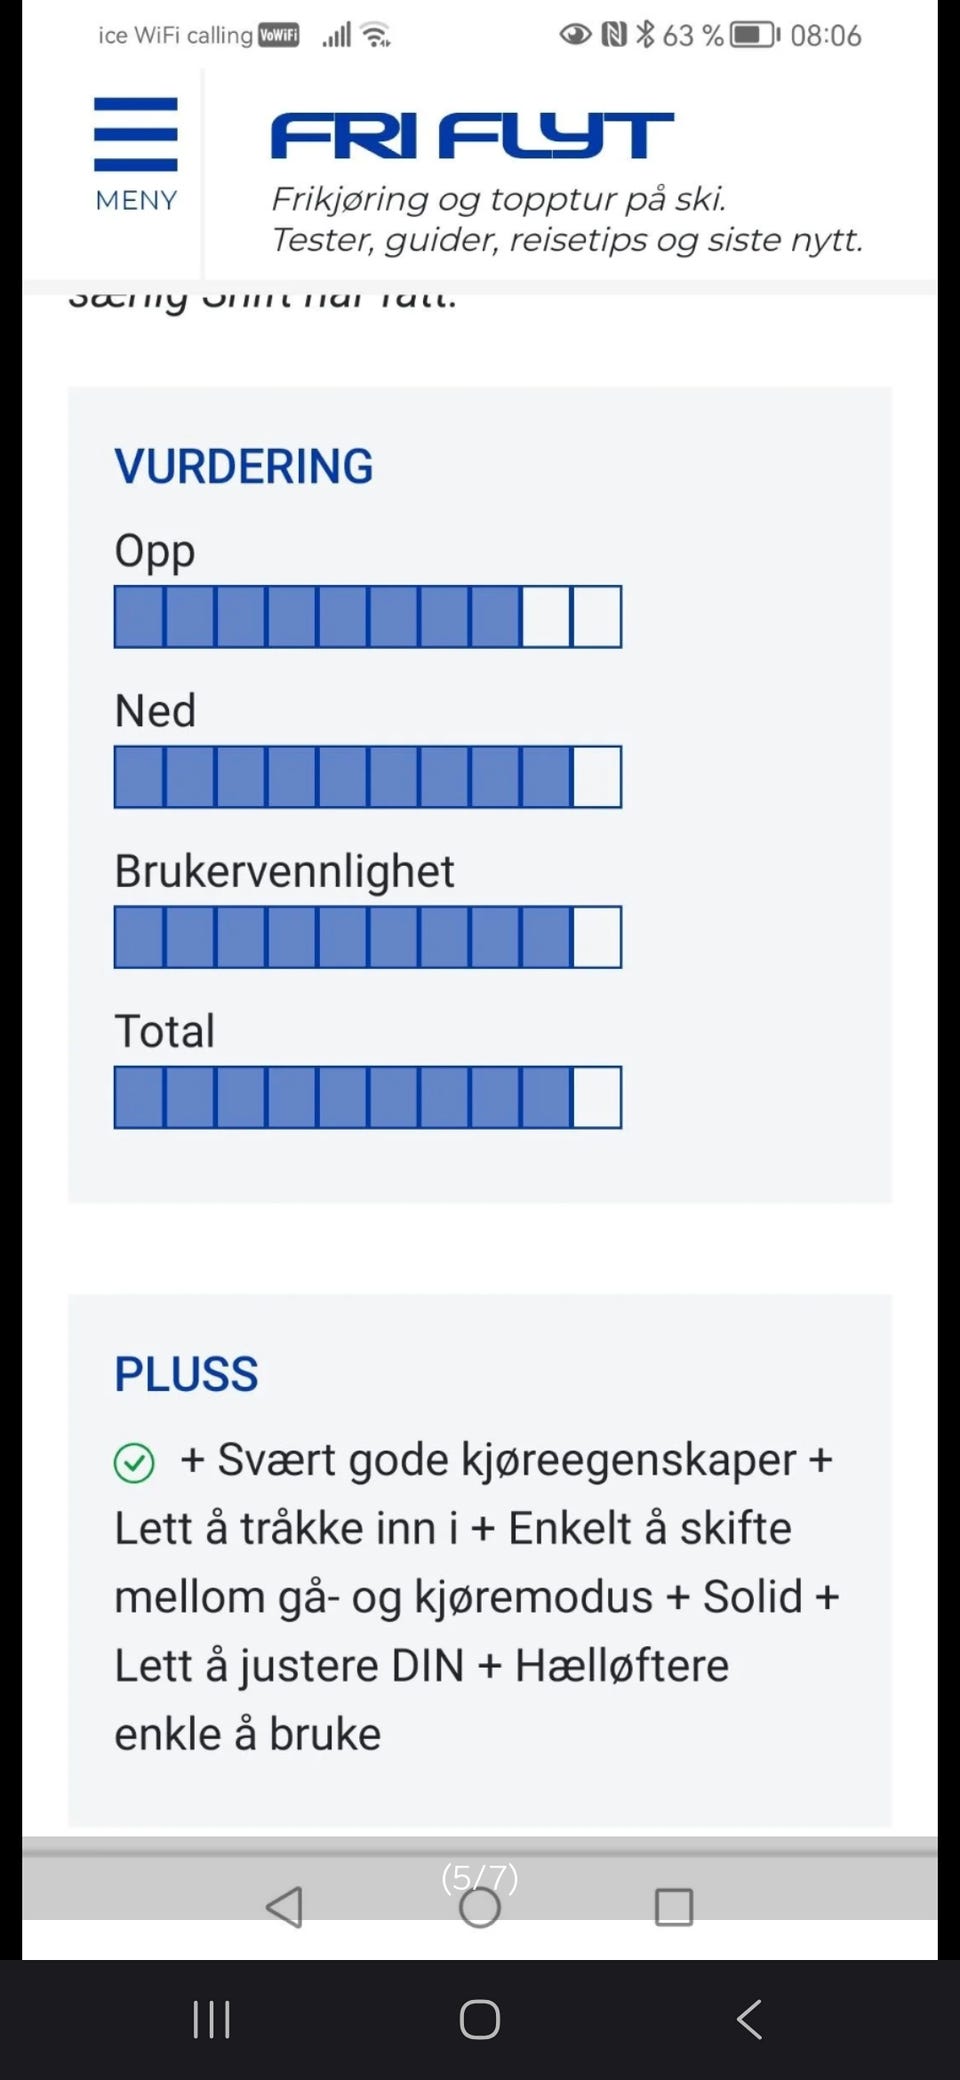Click the PLUSS heading
This screenshot has width=960, height=2080.
click(186, 1374)
